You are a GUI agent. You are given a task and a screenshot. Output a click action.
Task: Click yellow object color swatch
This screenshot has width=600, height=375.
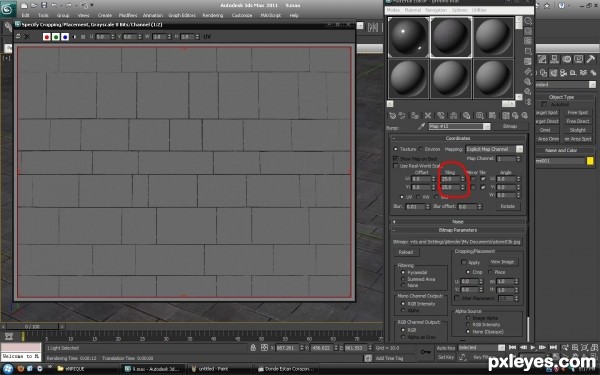590,161
